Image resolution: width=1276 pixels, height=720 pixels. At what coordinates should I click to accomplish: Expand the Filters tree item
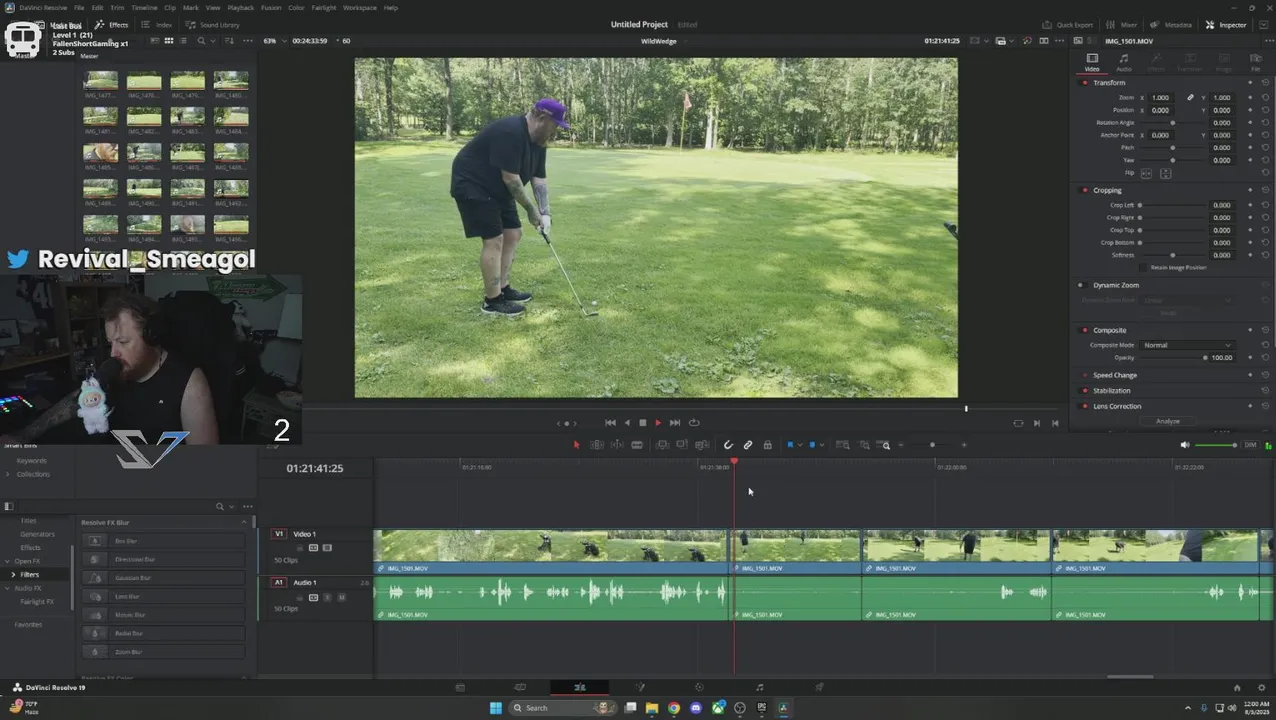point(14,575)
